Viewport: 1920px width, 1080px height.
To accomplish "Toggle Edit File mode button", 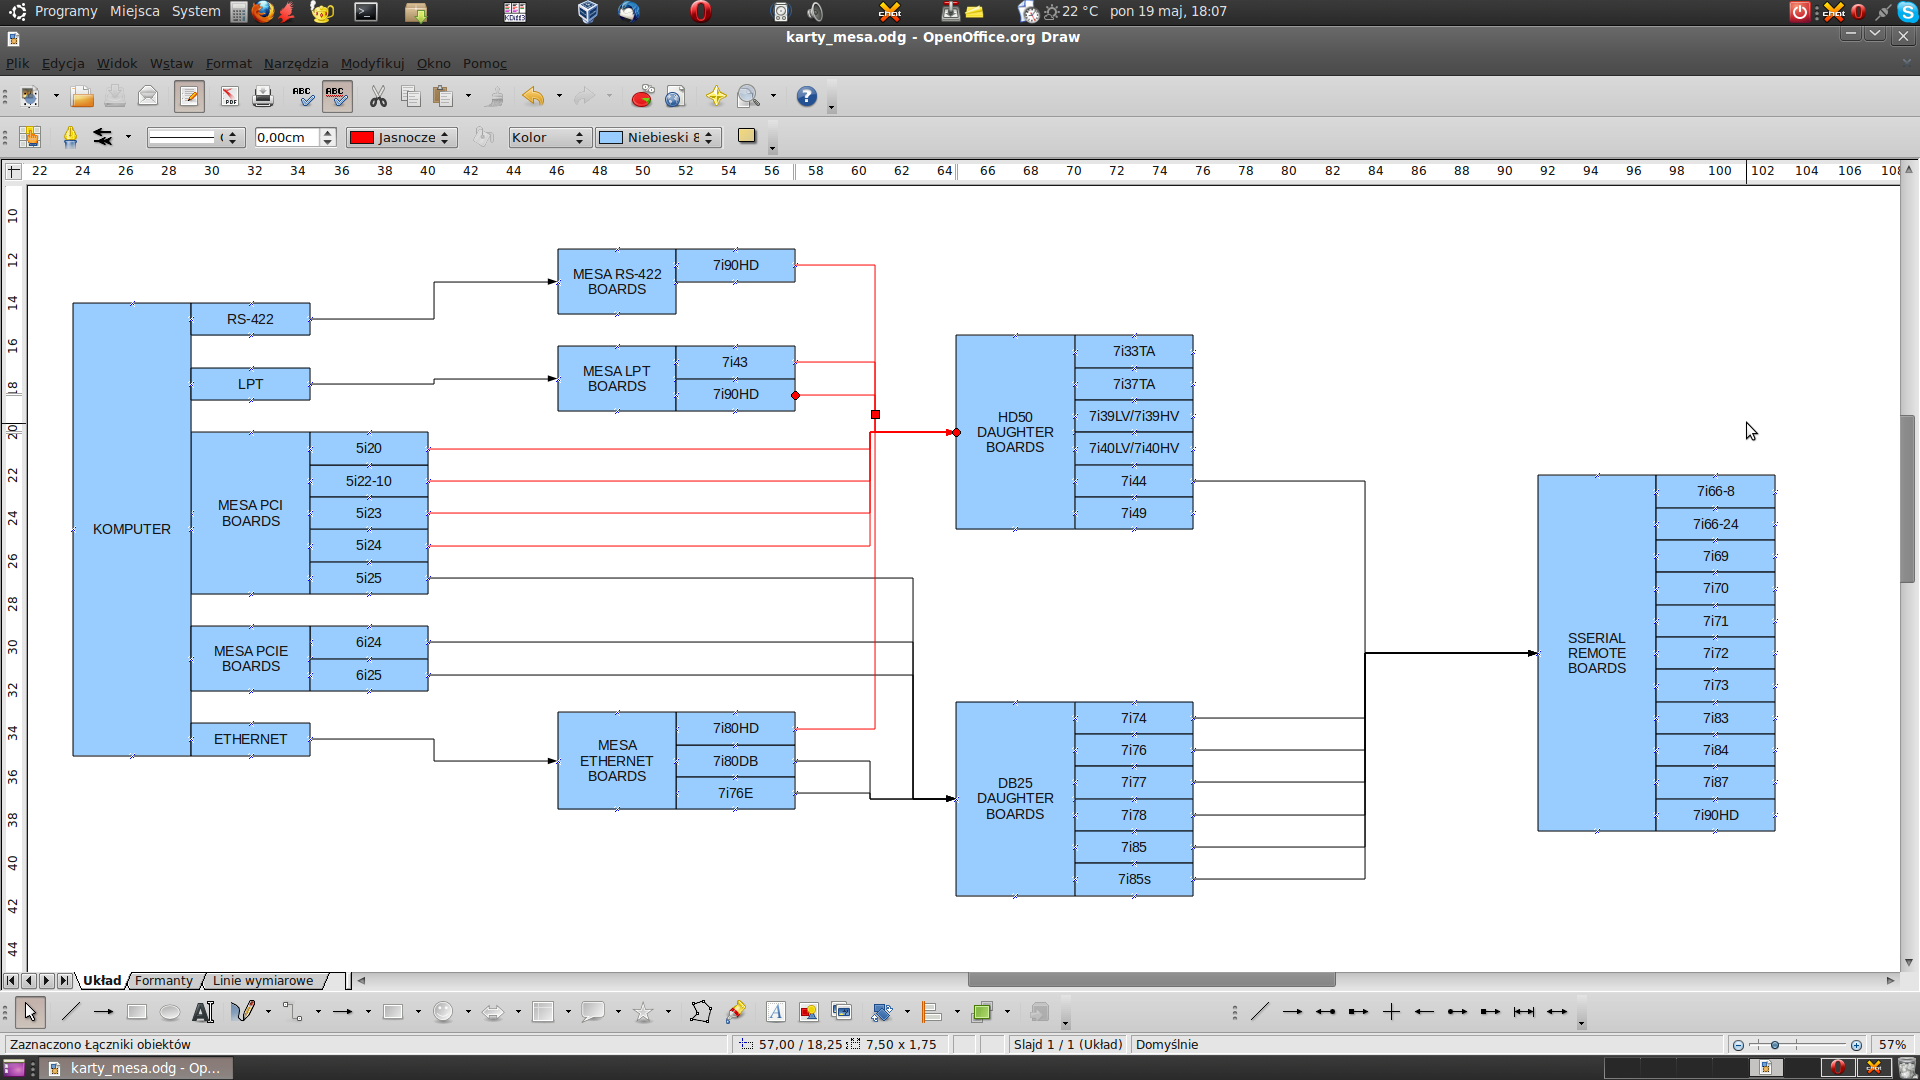I will tap(189, 96).
